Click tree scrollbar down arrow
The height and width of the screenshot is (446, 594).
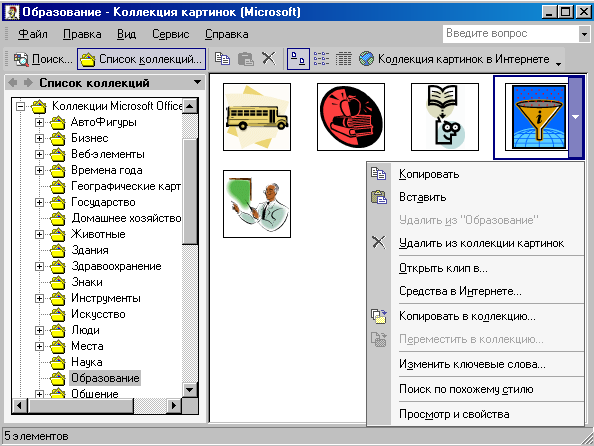[190, 390]
